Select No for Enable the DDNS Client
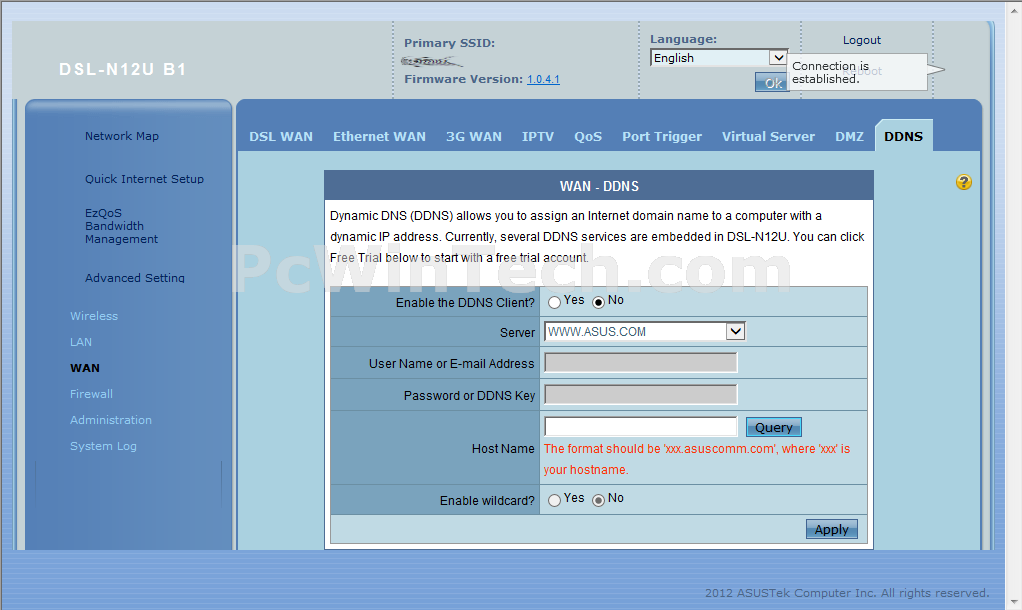This screenshot has height=610, width=1022. (x=598, y=302)
